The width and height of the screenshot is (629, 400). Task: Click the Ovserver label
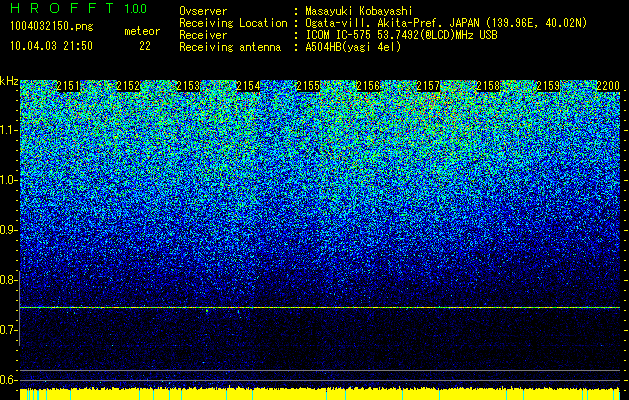pyautogui.click(x=203, y=11)
